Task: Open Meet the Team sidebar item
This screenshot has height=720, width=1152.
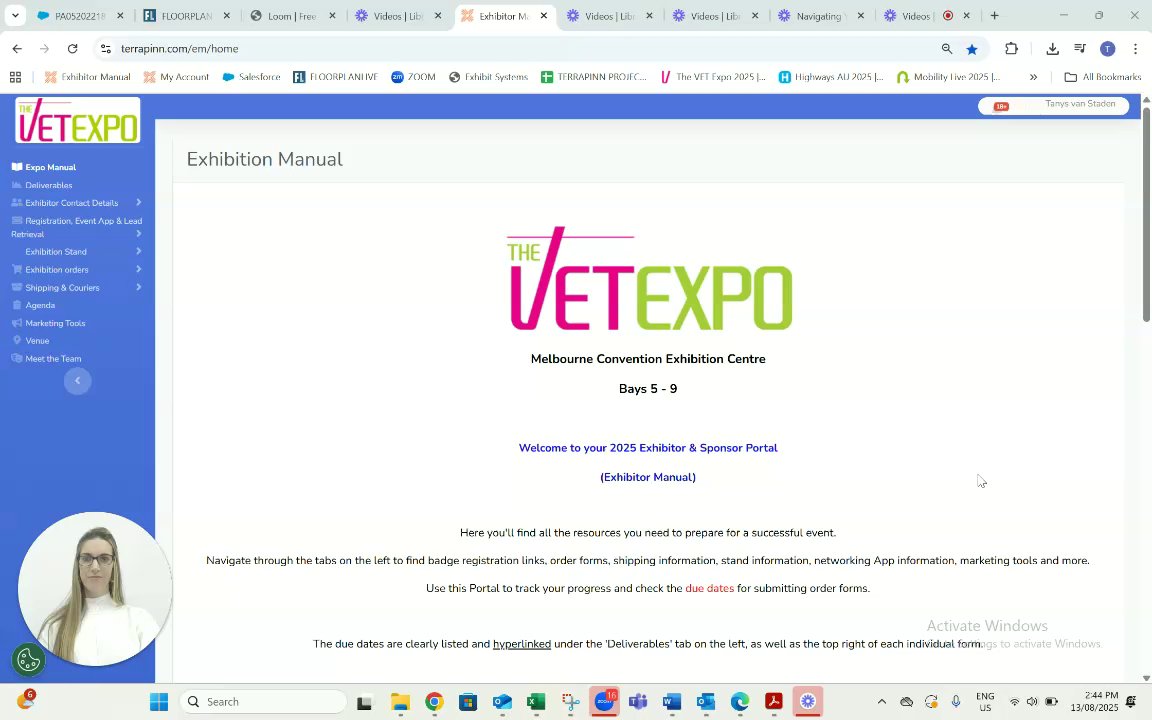Action: pyautogui.click(x=46, y=359)
